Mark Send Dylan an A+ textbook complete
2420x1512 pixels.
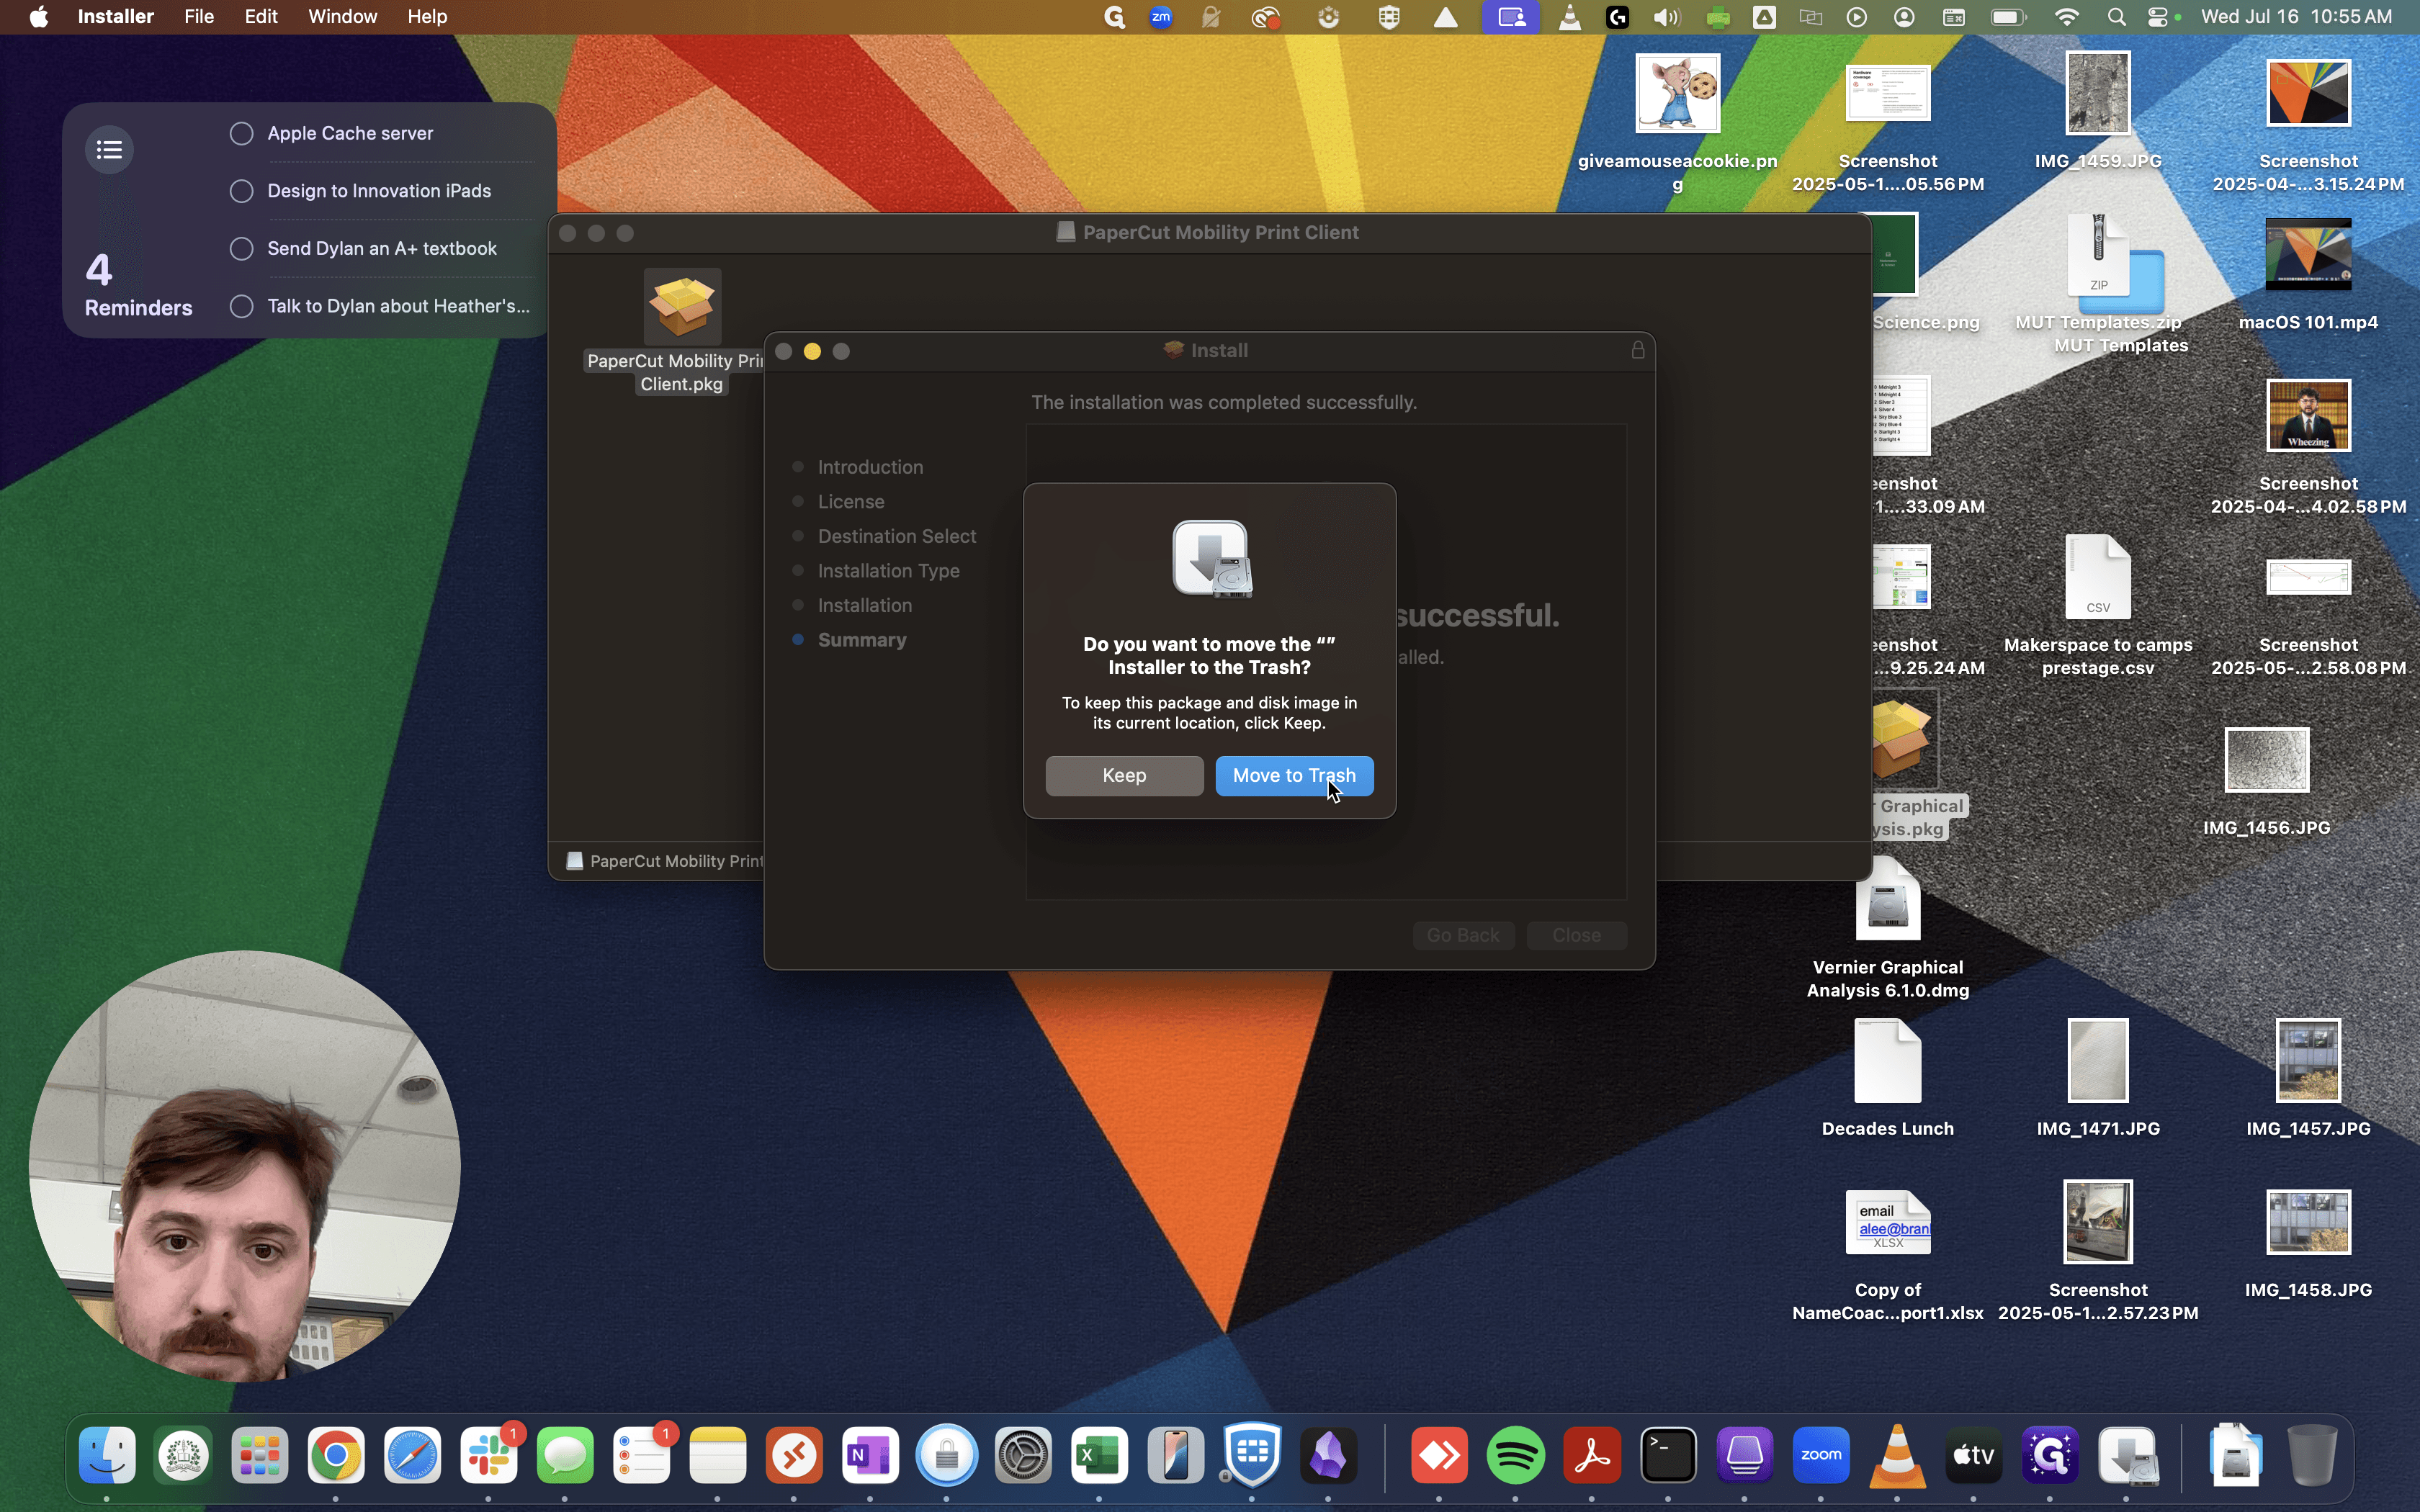click(x=242, y=249)
